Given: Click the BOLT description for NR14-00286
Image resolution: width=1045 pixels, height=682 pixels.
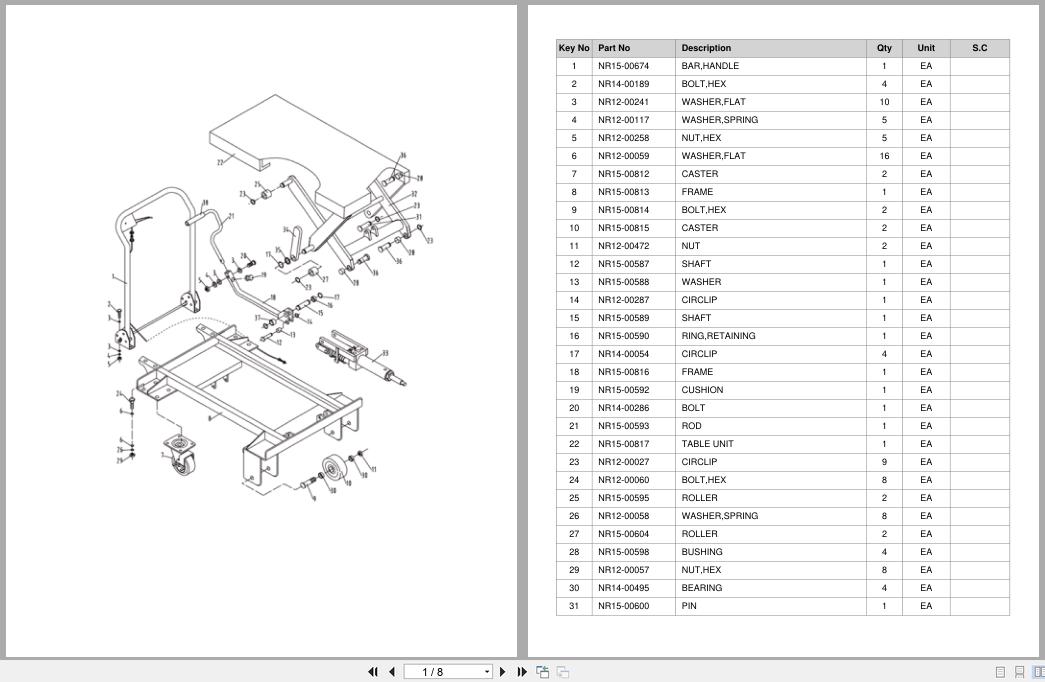Looking at the screenshot, I should coord(693,408).
